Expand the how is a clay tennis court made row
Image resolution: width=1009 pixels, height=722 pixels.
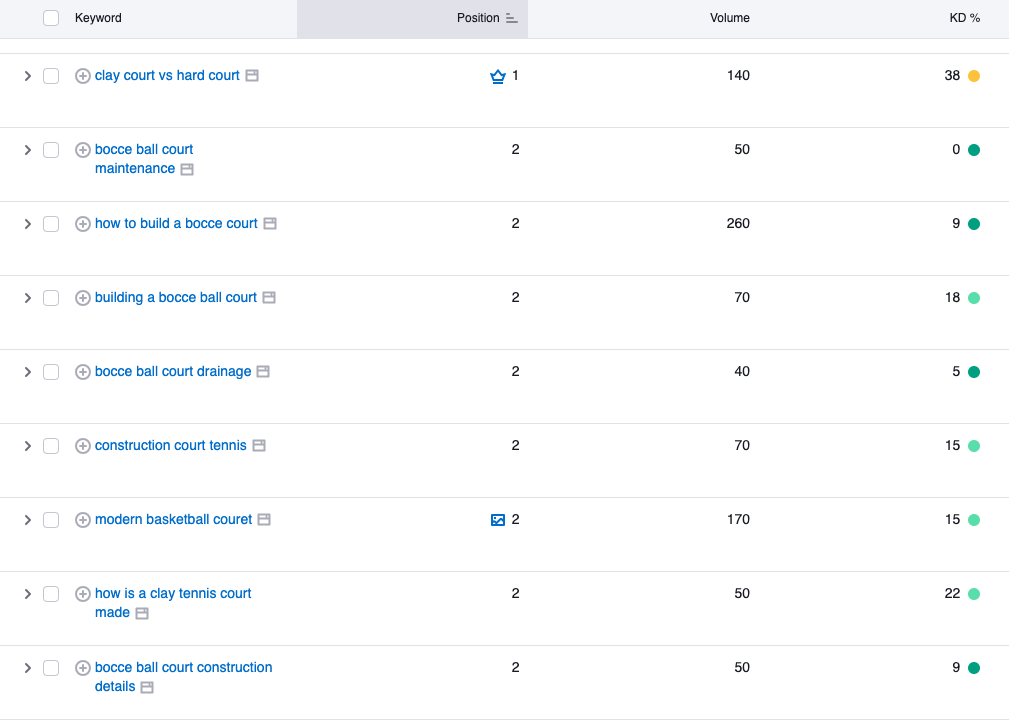(x=28, y=594)
